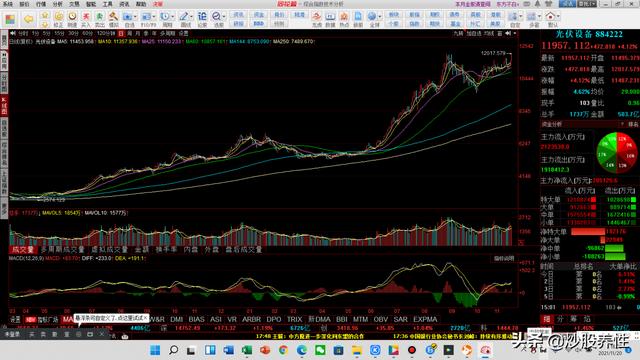The height and width of the screenshot is (360, 640).
Task: Expand the 默认 dropdown arrow
Action: point(558,17)
